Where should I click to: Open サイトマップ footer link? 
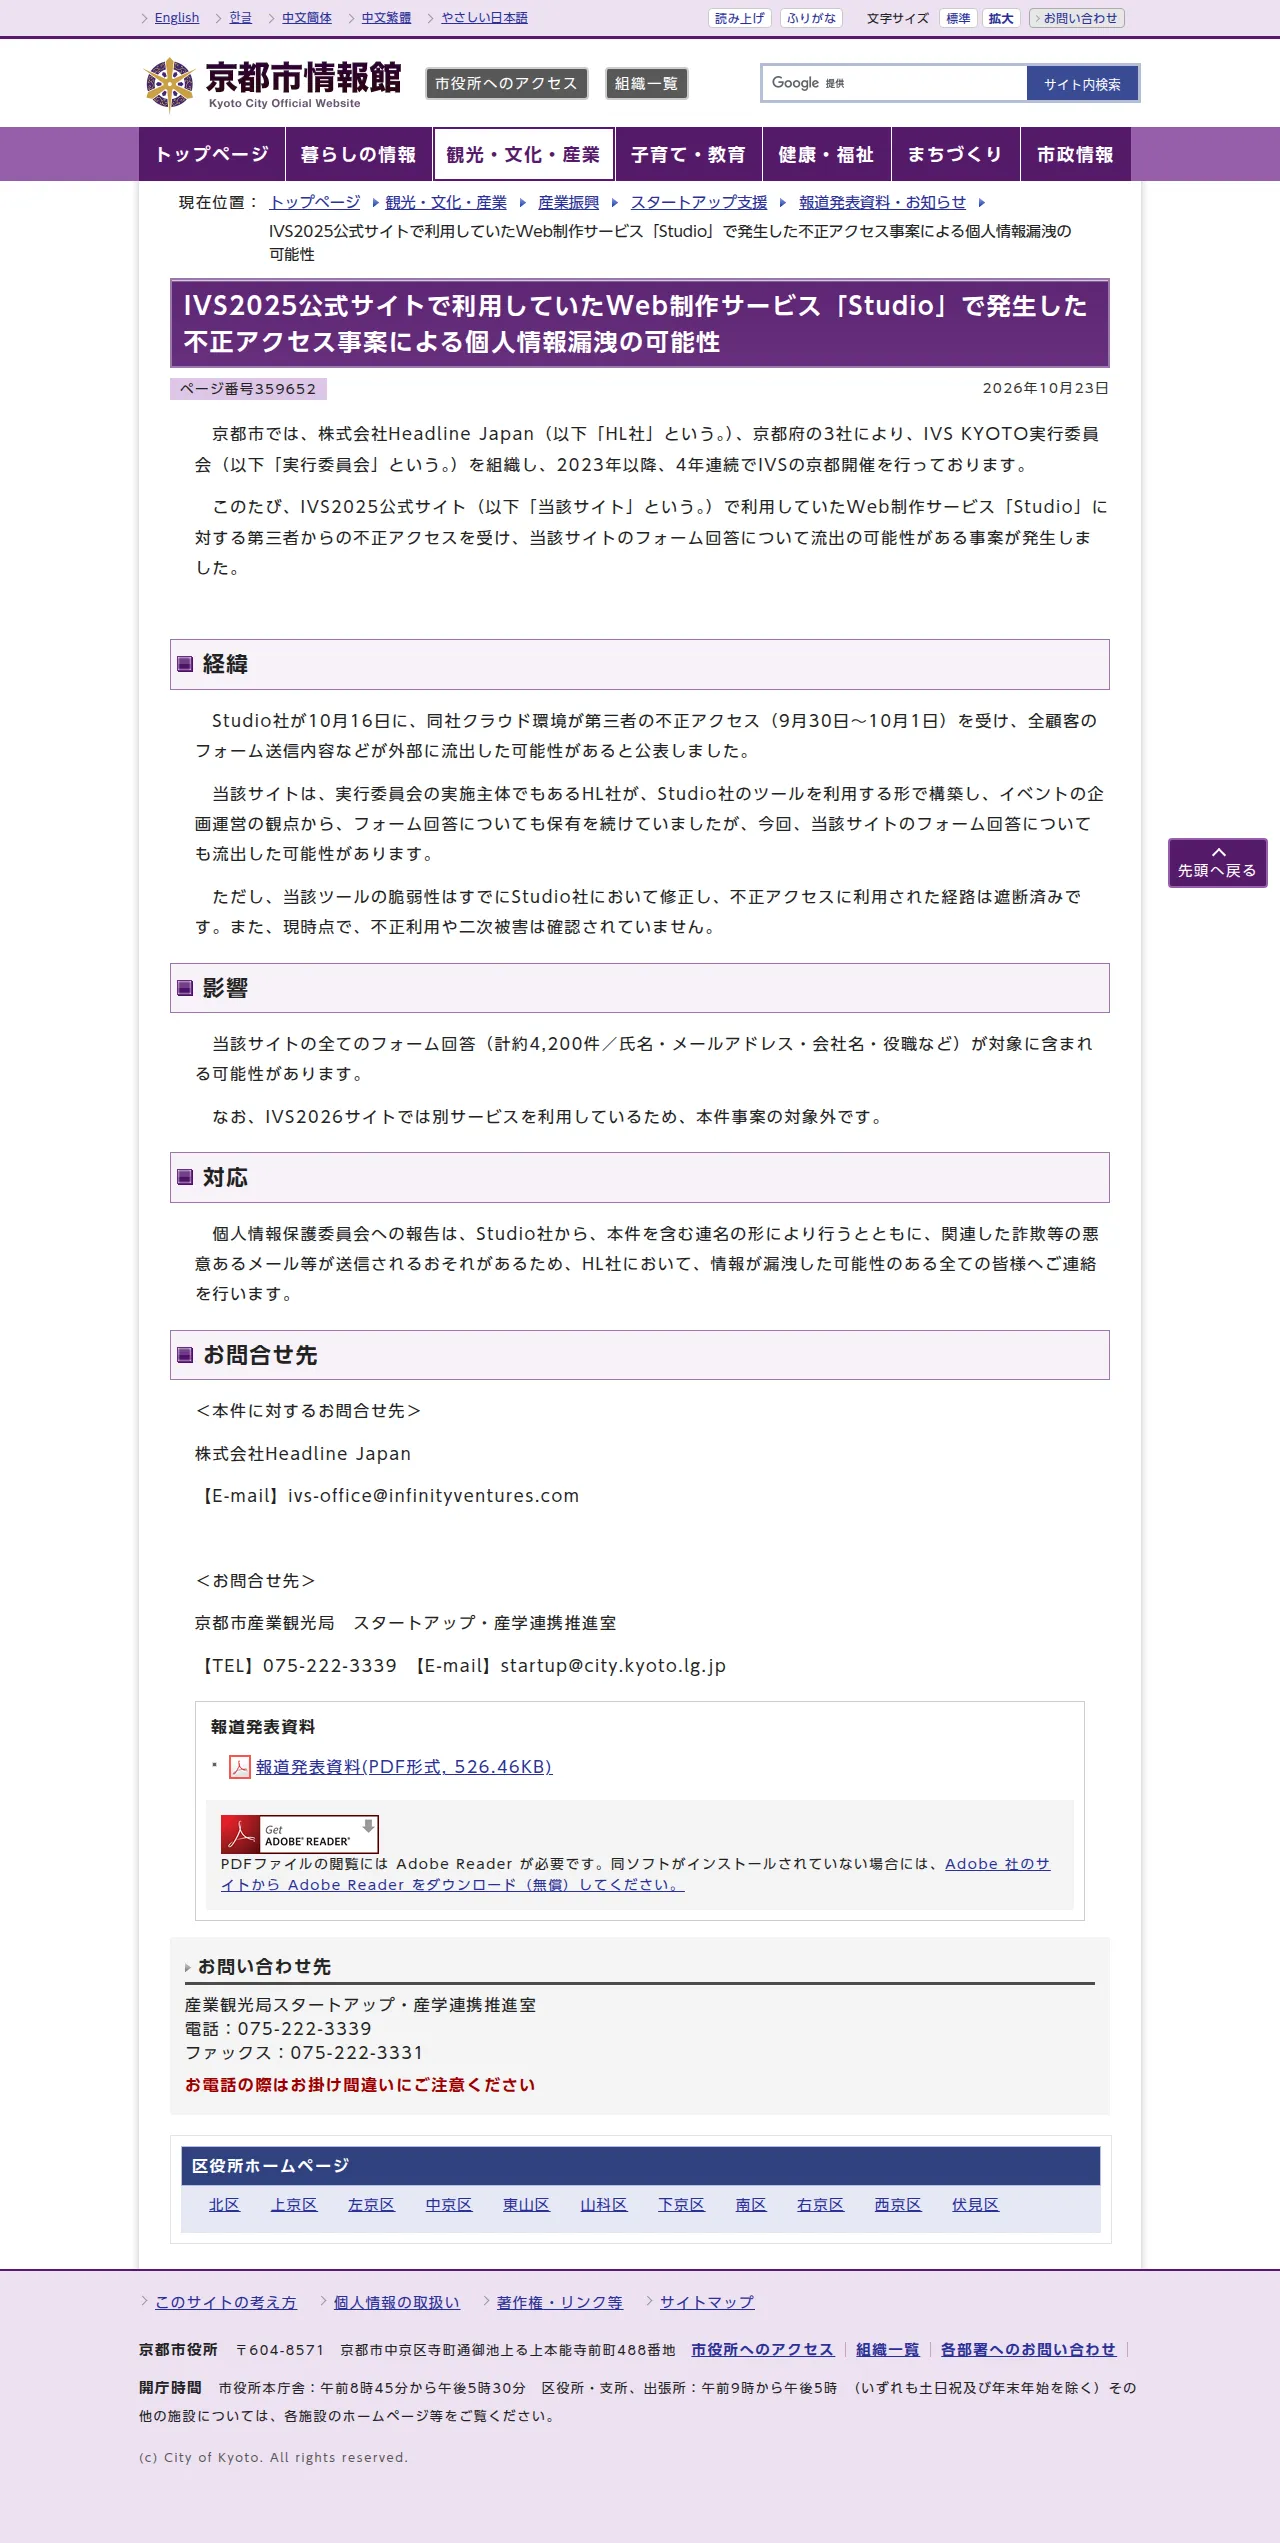(707, 2302)
